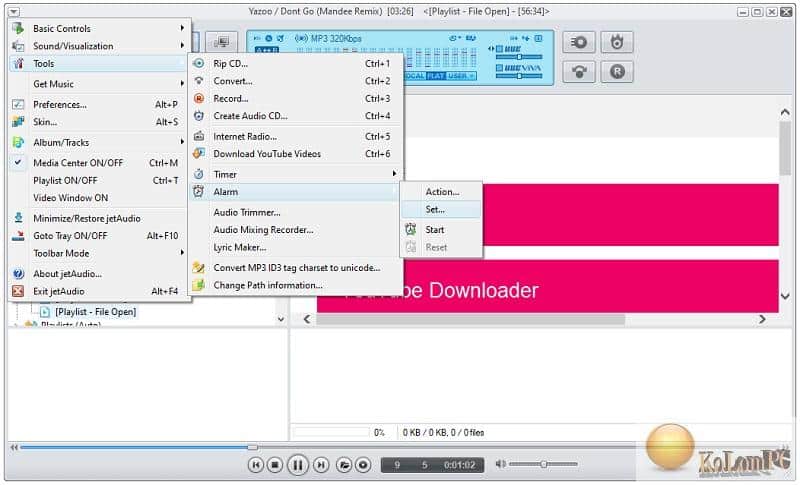Click the Goto Tray icon
Viewport: 800px width, 485px height.
(x=18, y=236)
